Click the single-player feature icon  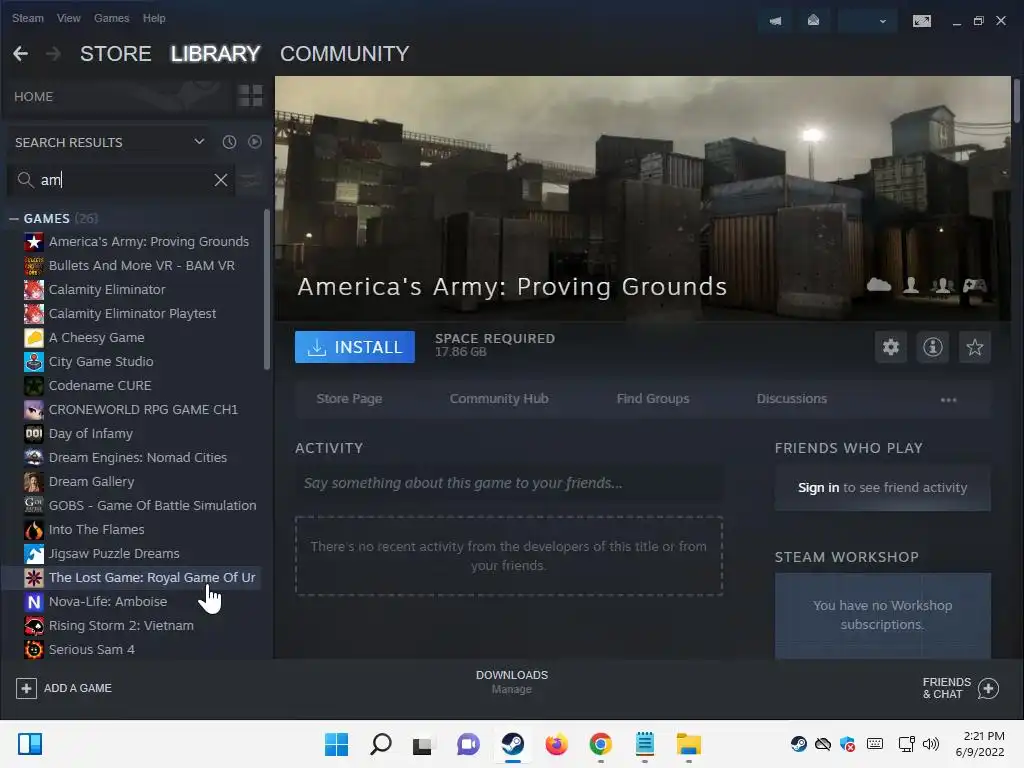point(910,285)
